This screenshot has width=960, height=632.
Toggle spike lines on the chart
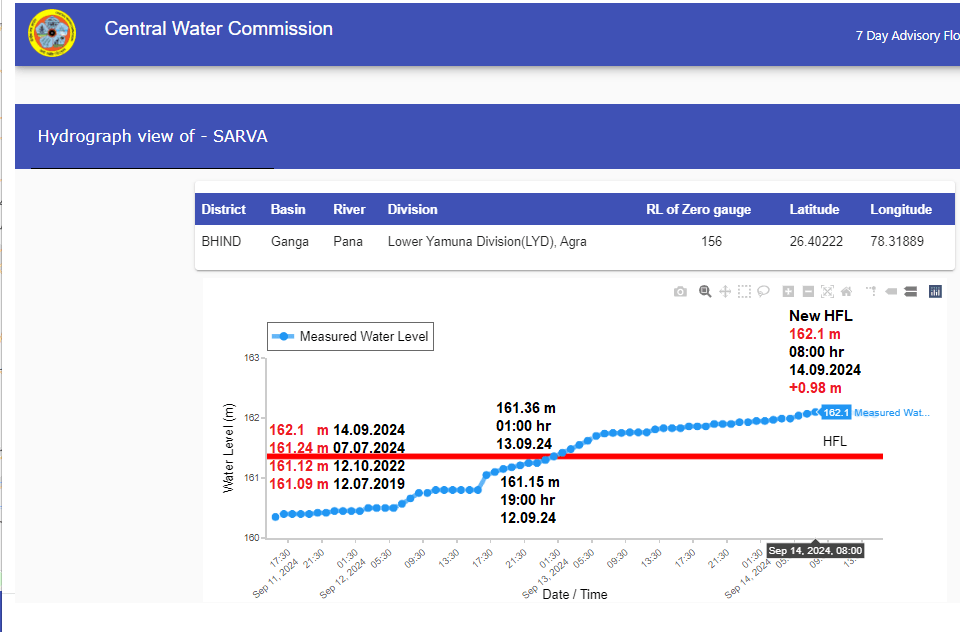(871, 292)
